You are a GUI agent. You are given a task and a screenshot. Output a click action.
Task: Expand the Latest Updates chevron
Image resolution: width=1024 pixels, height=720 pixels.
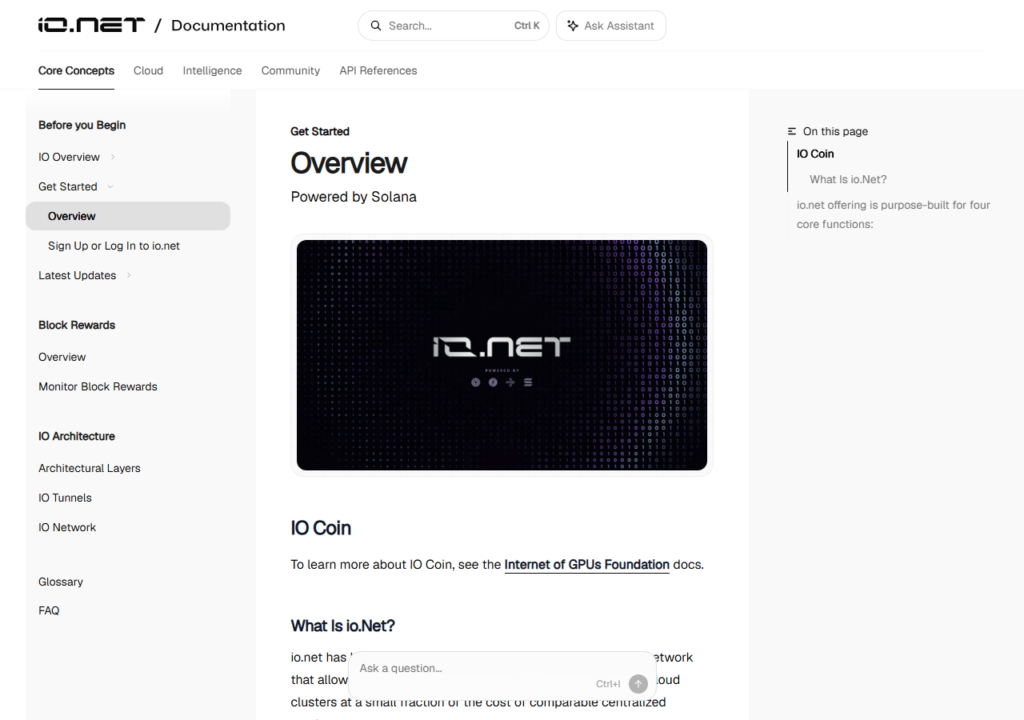[129, 275]
